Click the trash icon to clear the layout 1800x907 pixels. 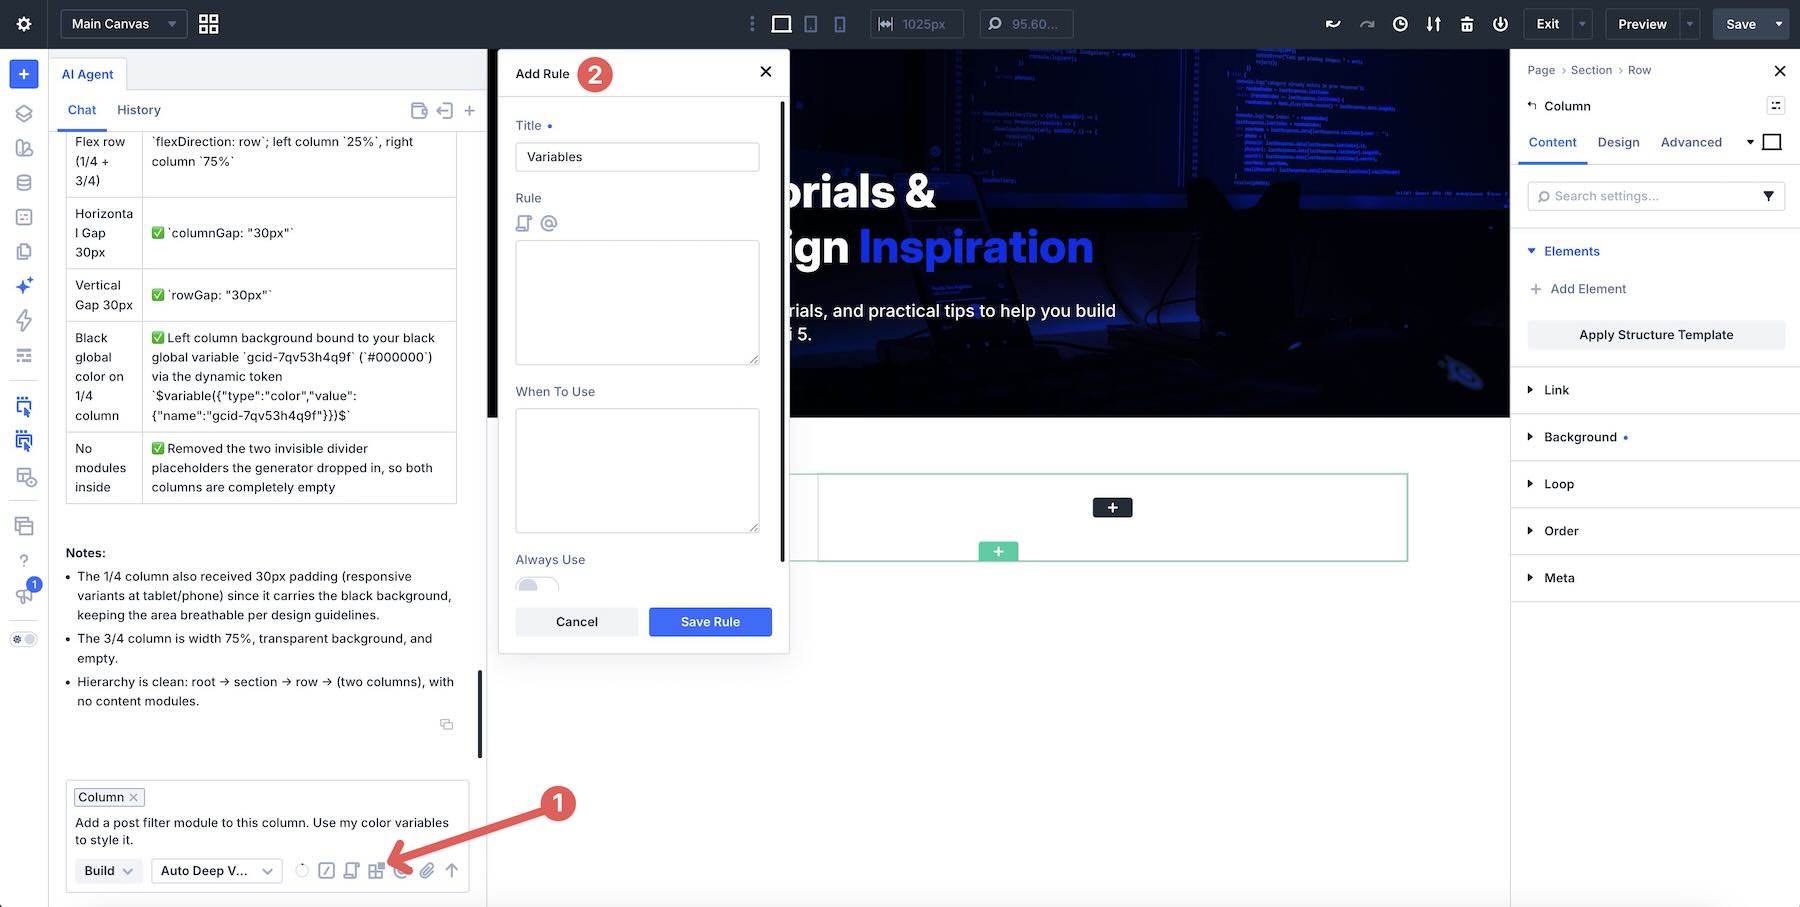1467,24
